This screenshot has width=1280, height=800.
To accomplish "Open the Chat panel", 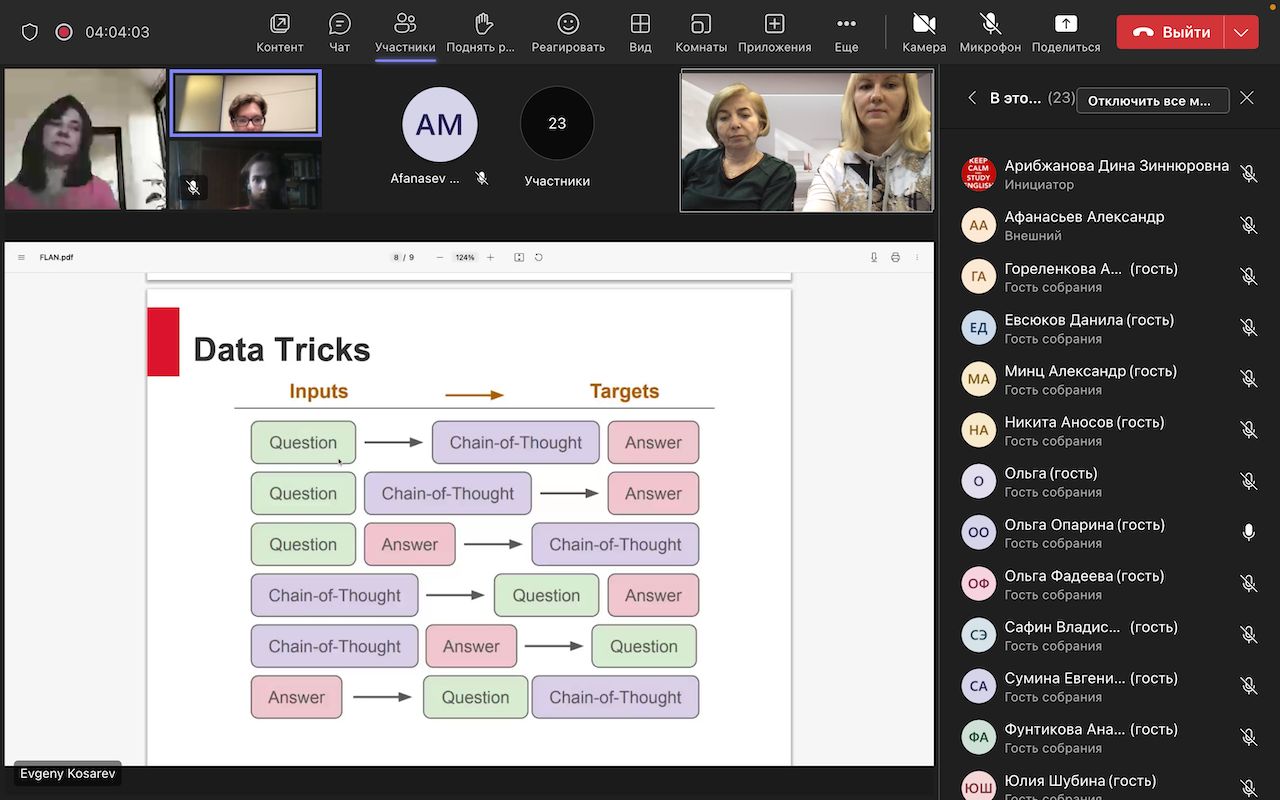I will coord(340,24).
